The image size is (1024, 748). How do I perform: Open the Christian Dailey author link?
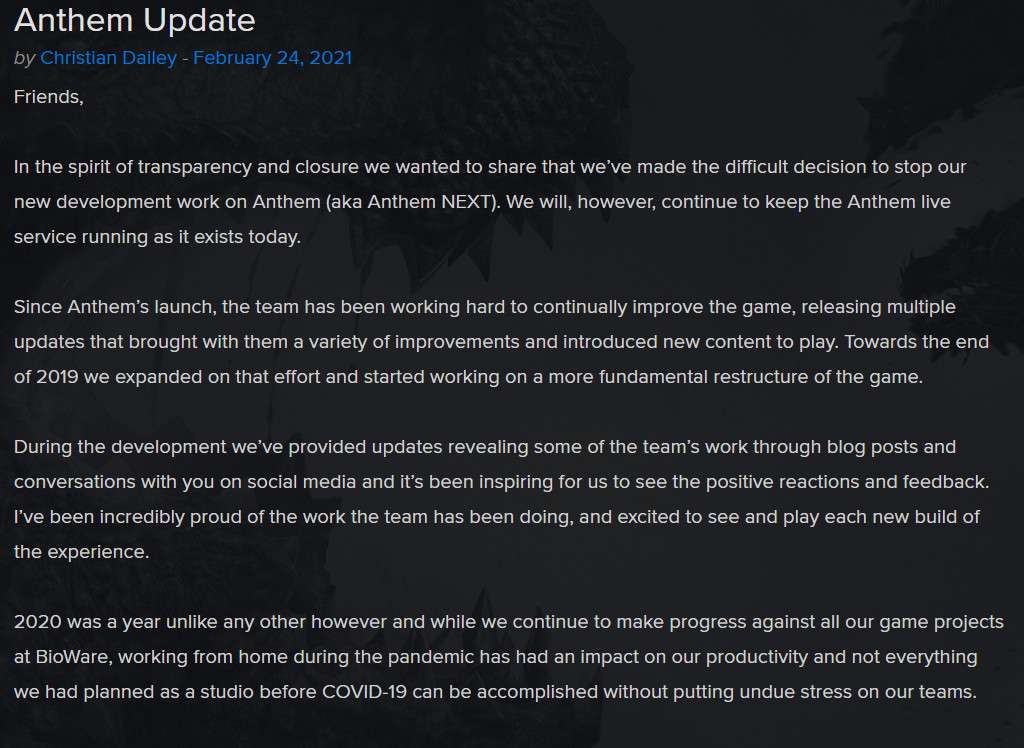click(108, 58)
